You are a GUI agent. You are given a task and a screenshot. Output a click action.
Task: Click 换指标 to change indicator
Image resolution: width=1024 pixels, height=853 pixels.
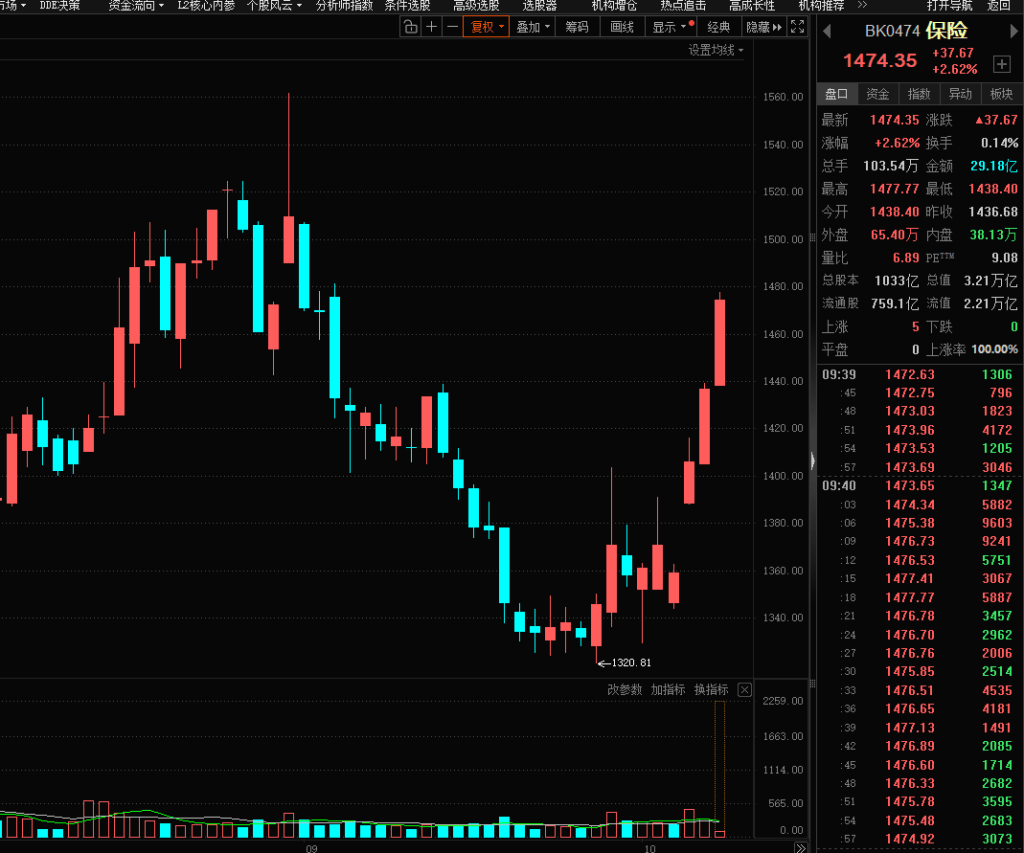pos(711,690)
